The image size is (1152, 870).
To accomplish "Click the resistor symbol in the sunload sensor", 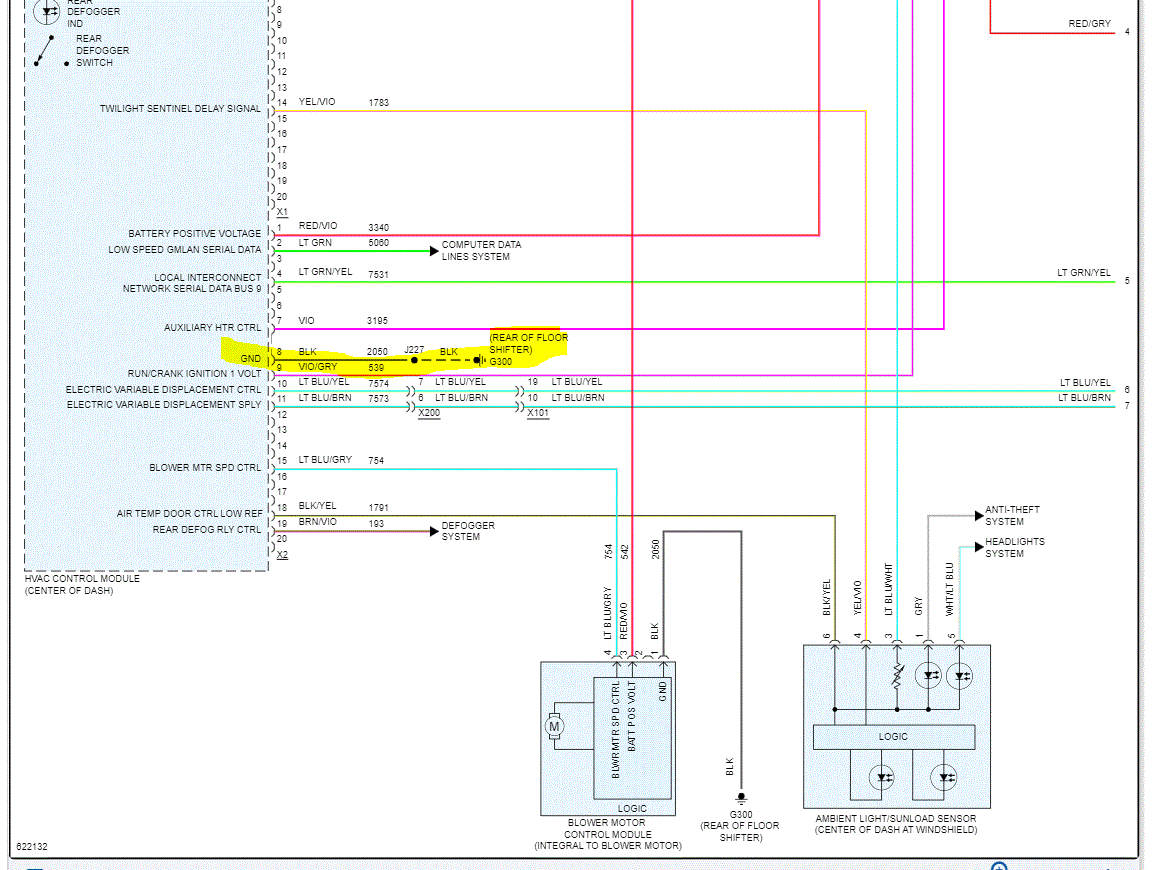I will click(897, 676).
